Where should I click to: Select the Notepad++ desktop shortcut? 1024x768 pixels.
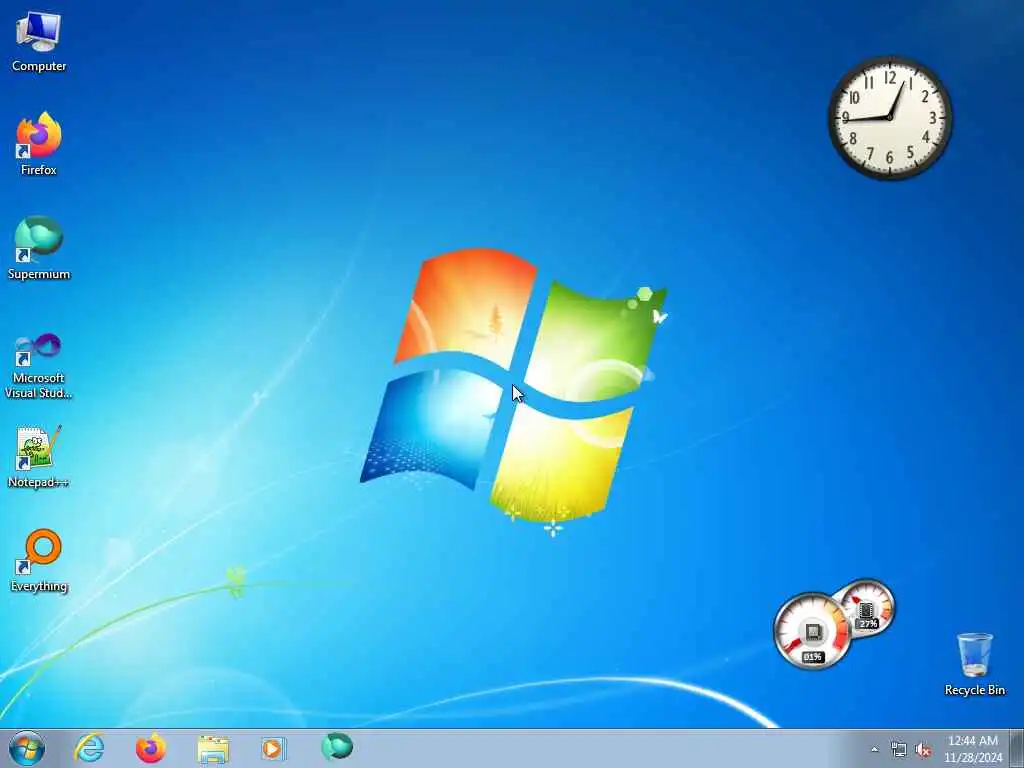(39, 456)
